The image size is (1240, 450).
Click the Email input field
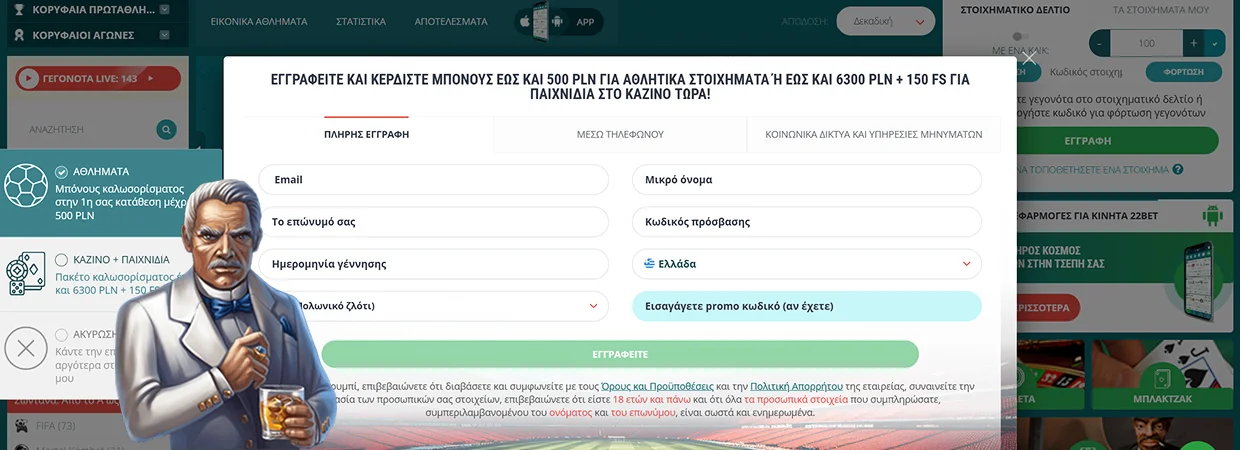pos(434,180)
